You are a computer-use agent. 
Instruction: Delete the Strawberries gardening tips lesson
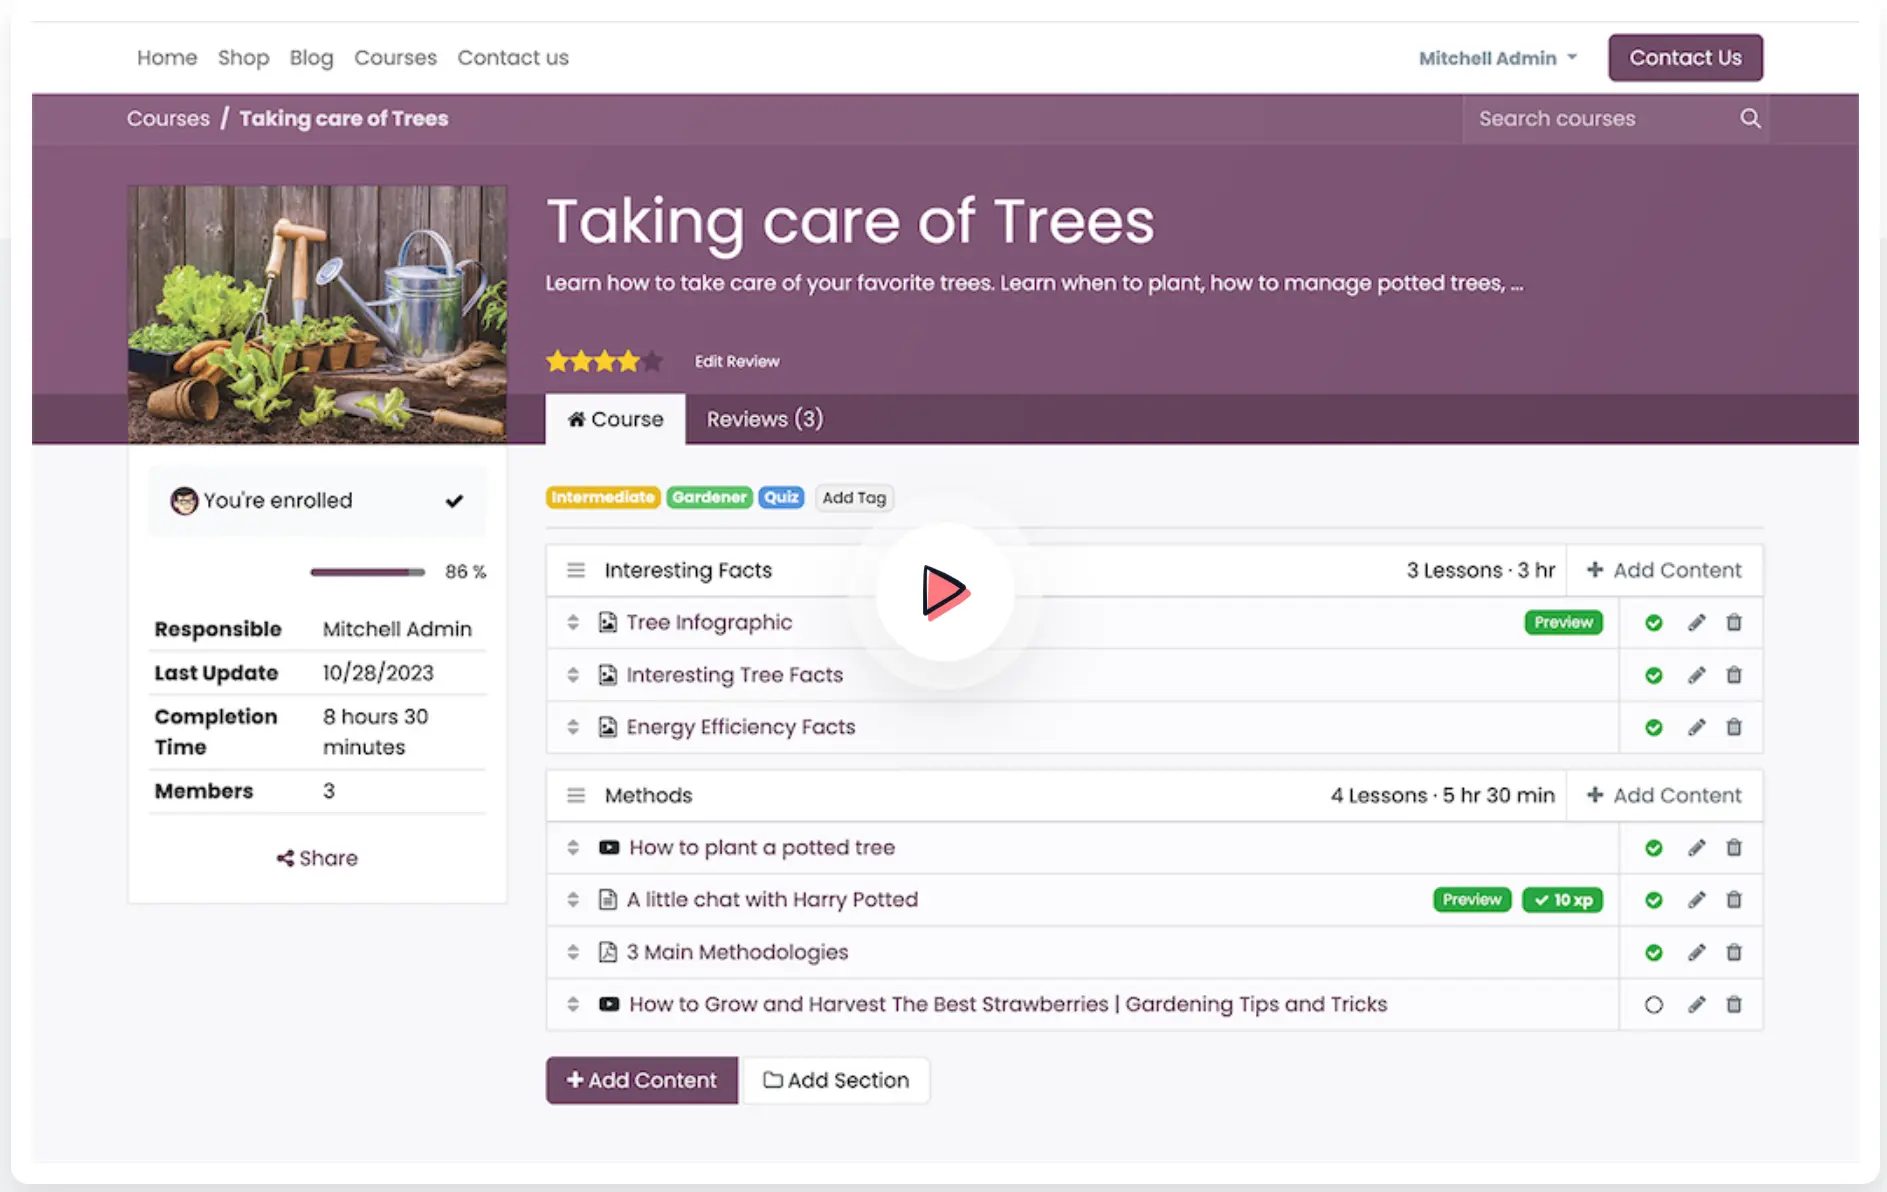tap(1734, 1004)
